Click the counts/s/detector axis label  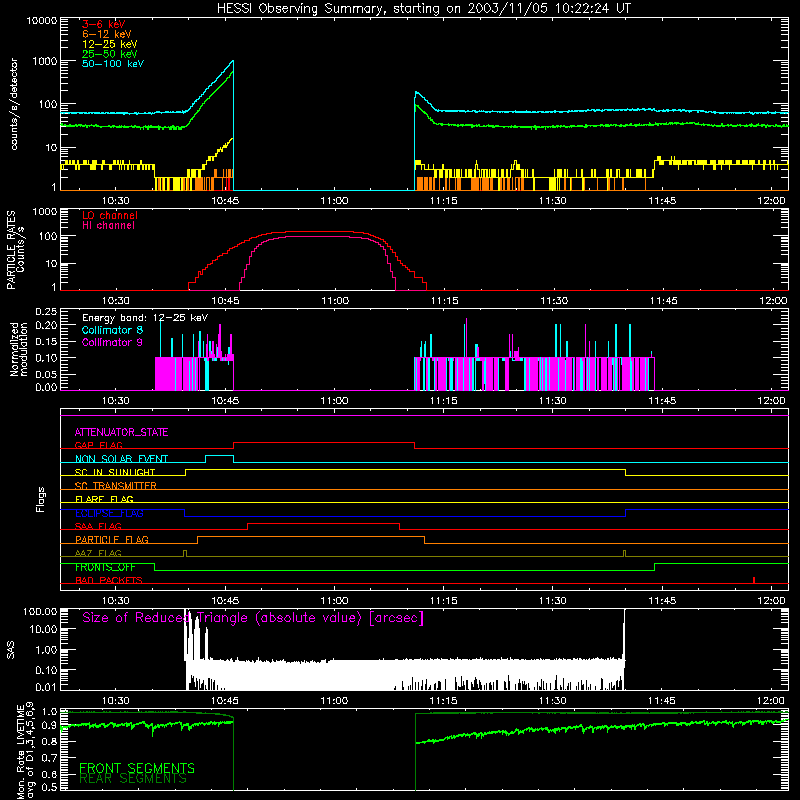tap(14, 104)
